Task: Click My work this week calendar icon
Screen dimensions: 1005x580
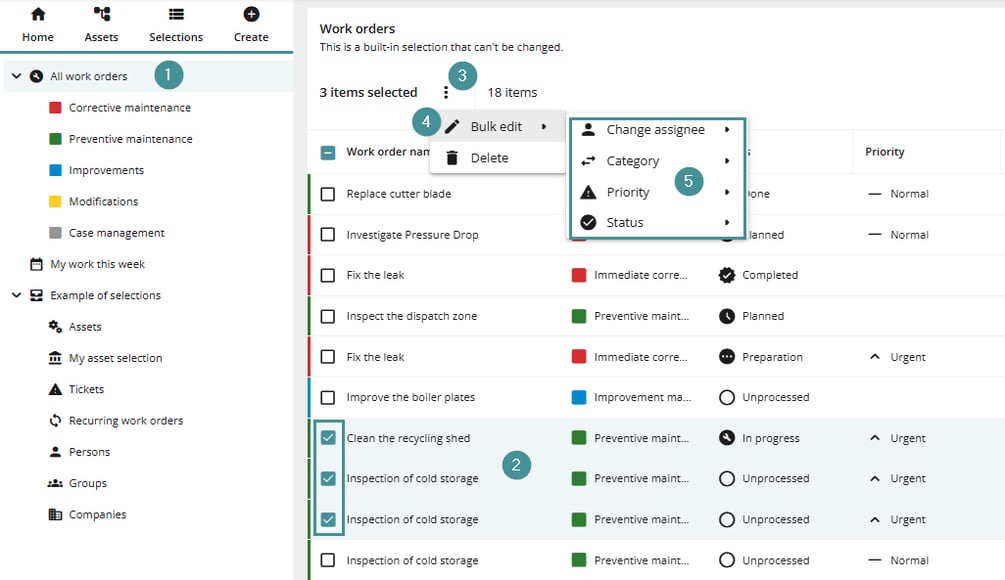Action: pyautogui.click(x=37, y=264)
